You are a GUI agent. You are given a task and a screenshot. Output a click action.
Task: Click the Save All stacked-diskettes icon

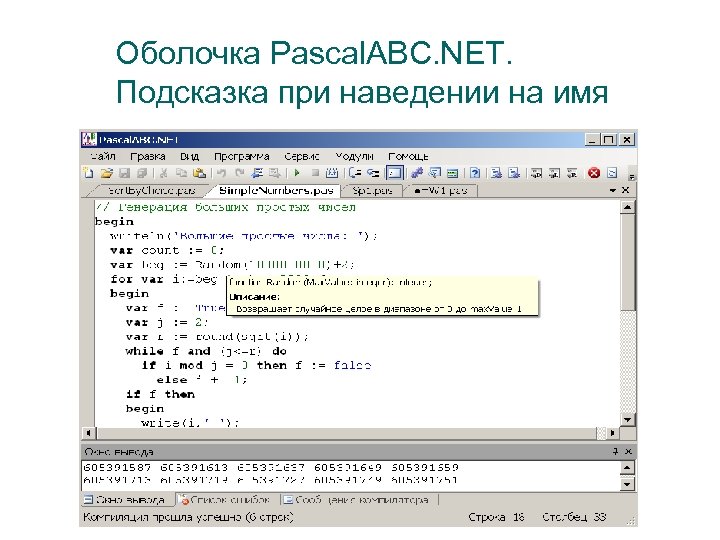142,173
